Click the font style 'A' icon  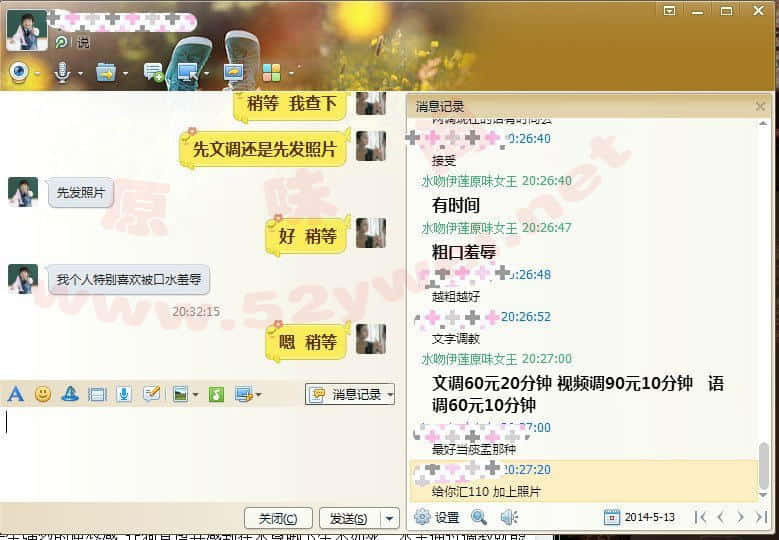click(x=15, y=394)
